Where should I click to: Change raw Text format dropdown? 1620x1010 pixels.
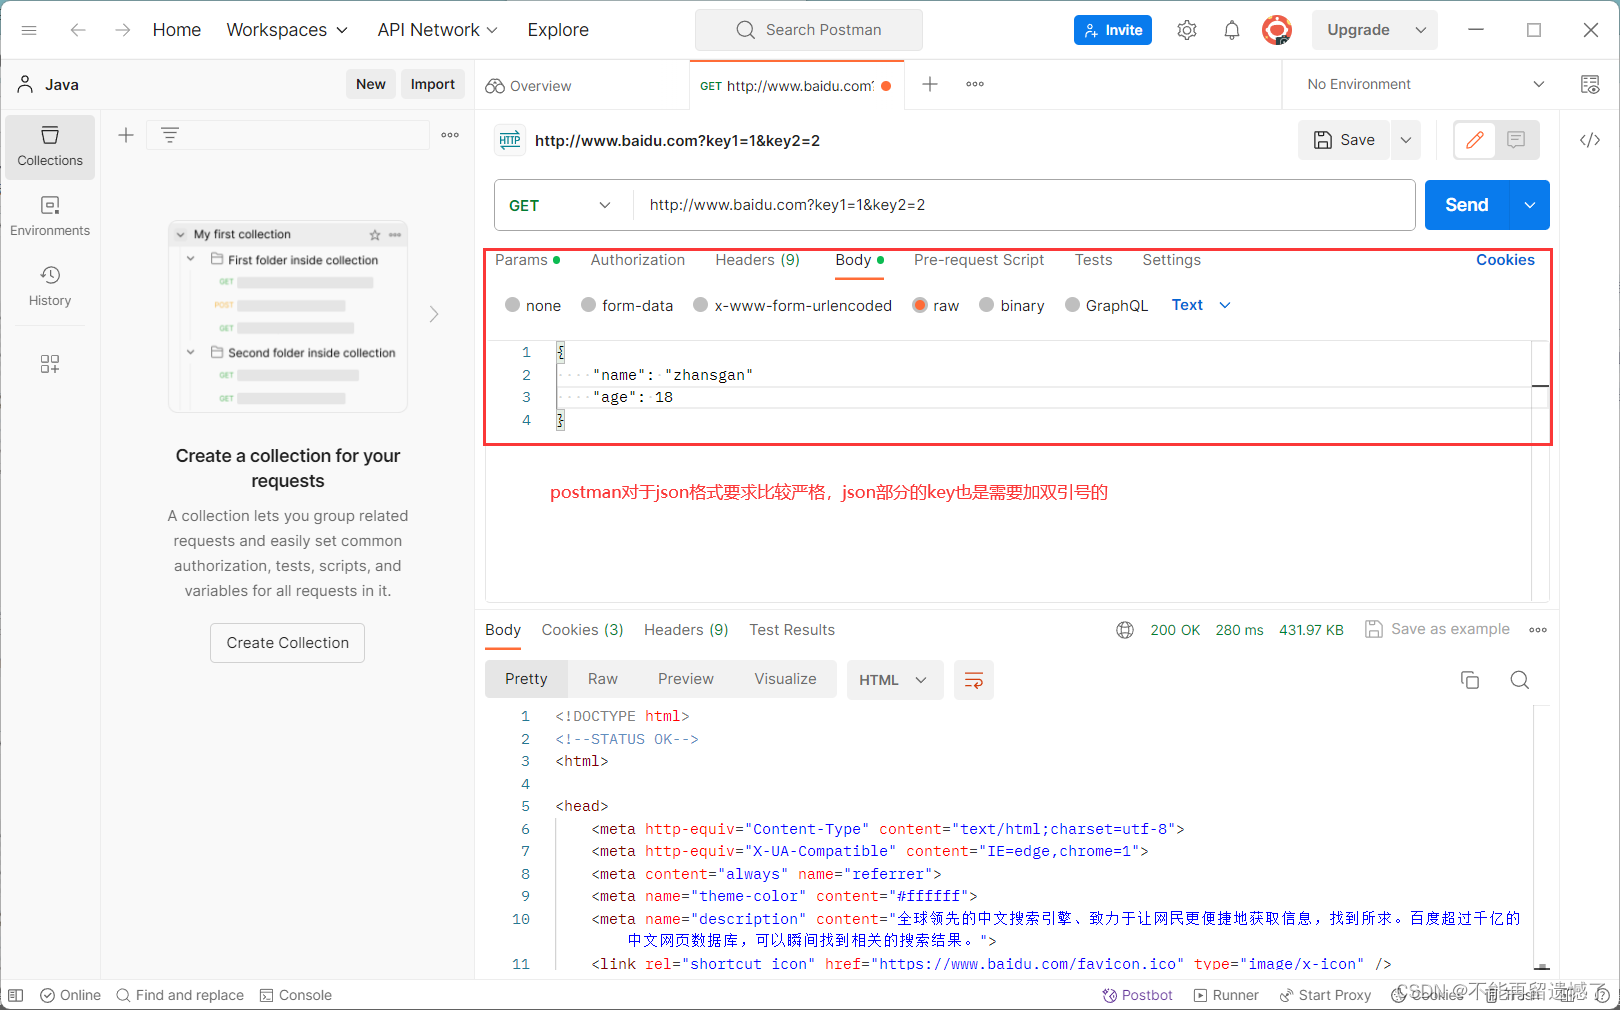(1201, 305)
